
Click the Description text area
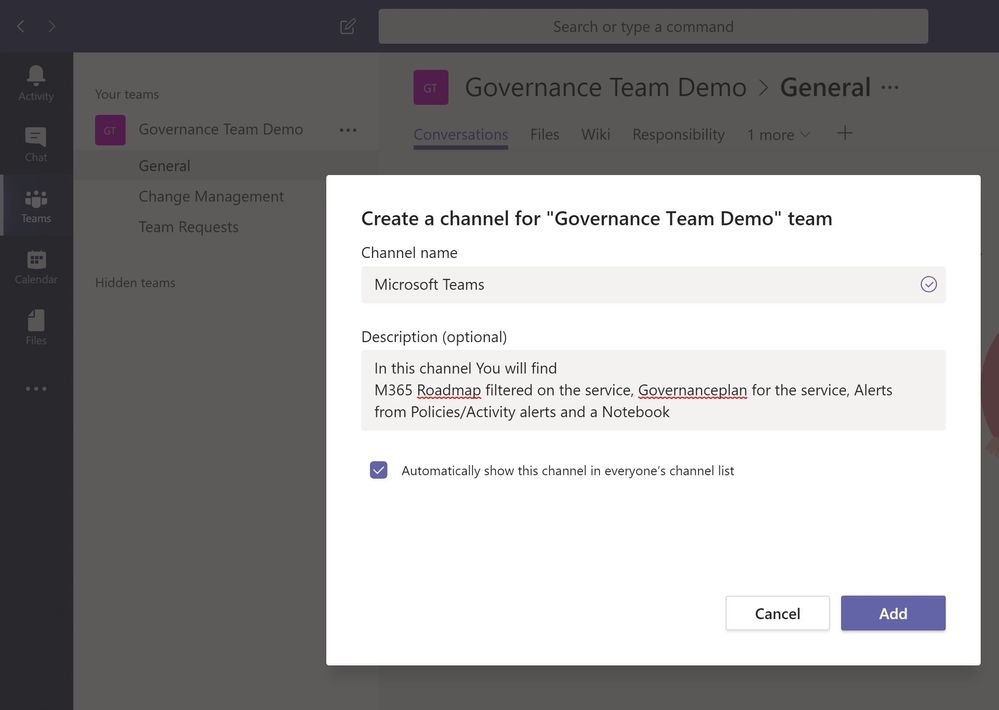click(653, 390)
